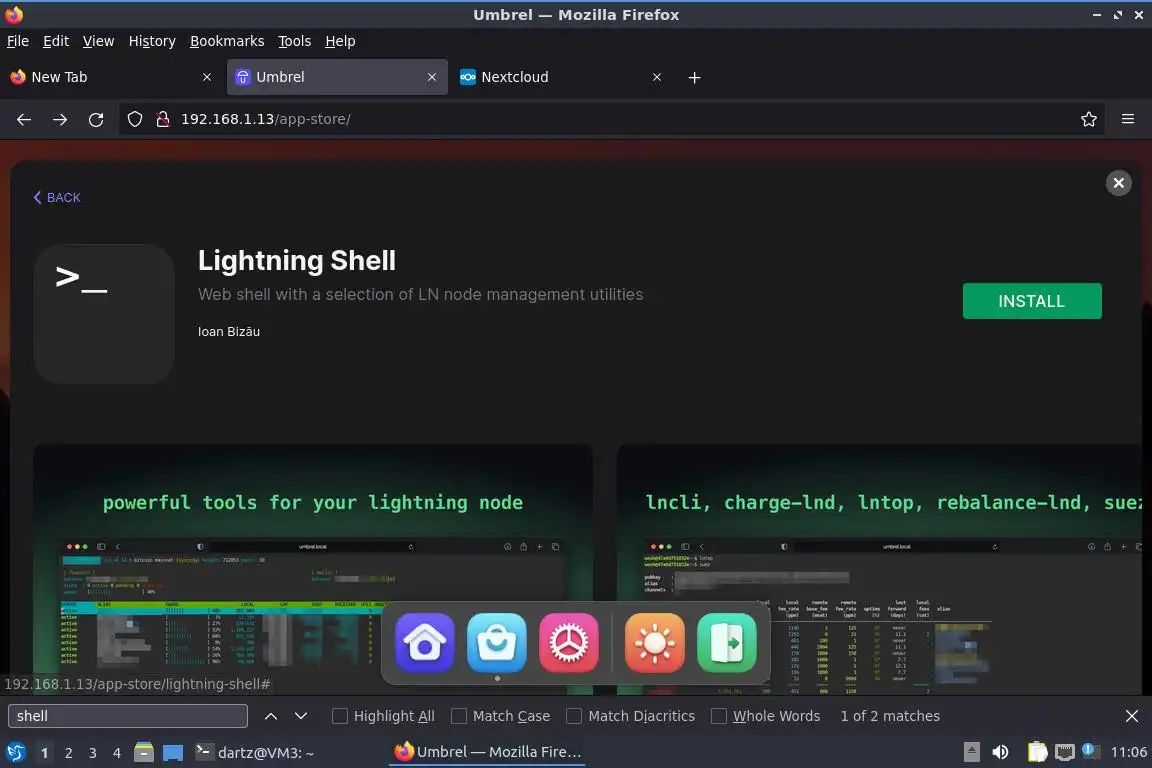Open the Settings dock icon

(x=569, y=642)
